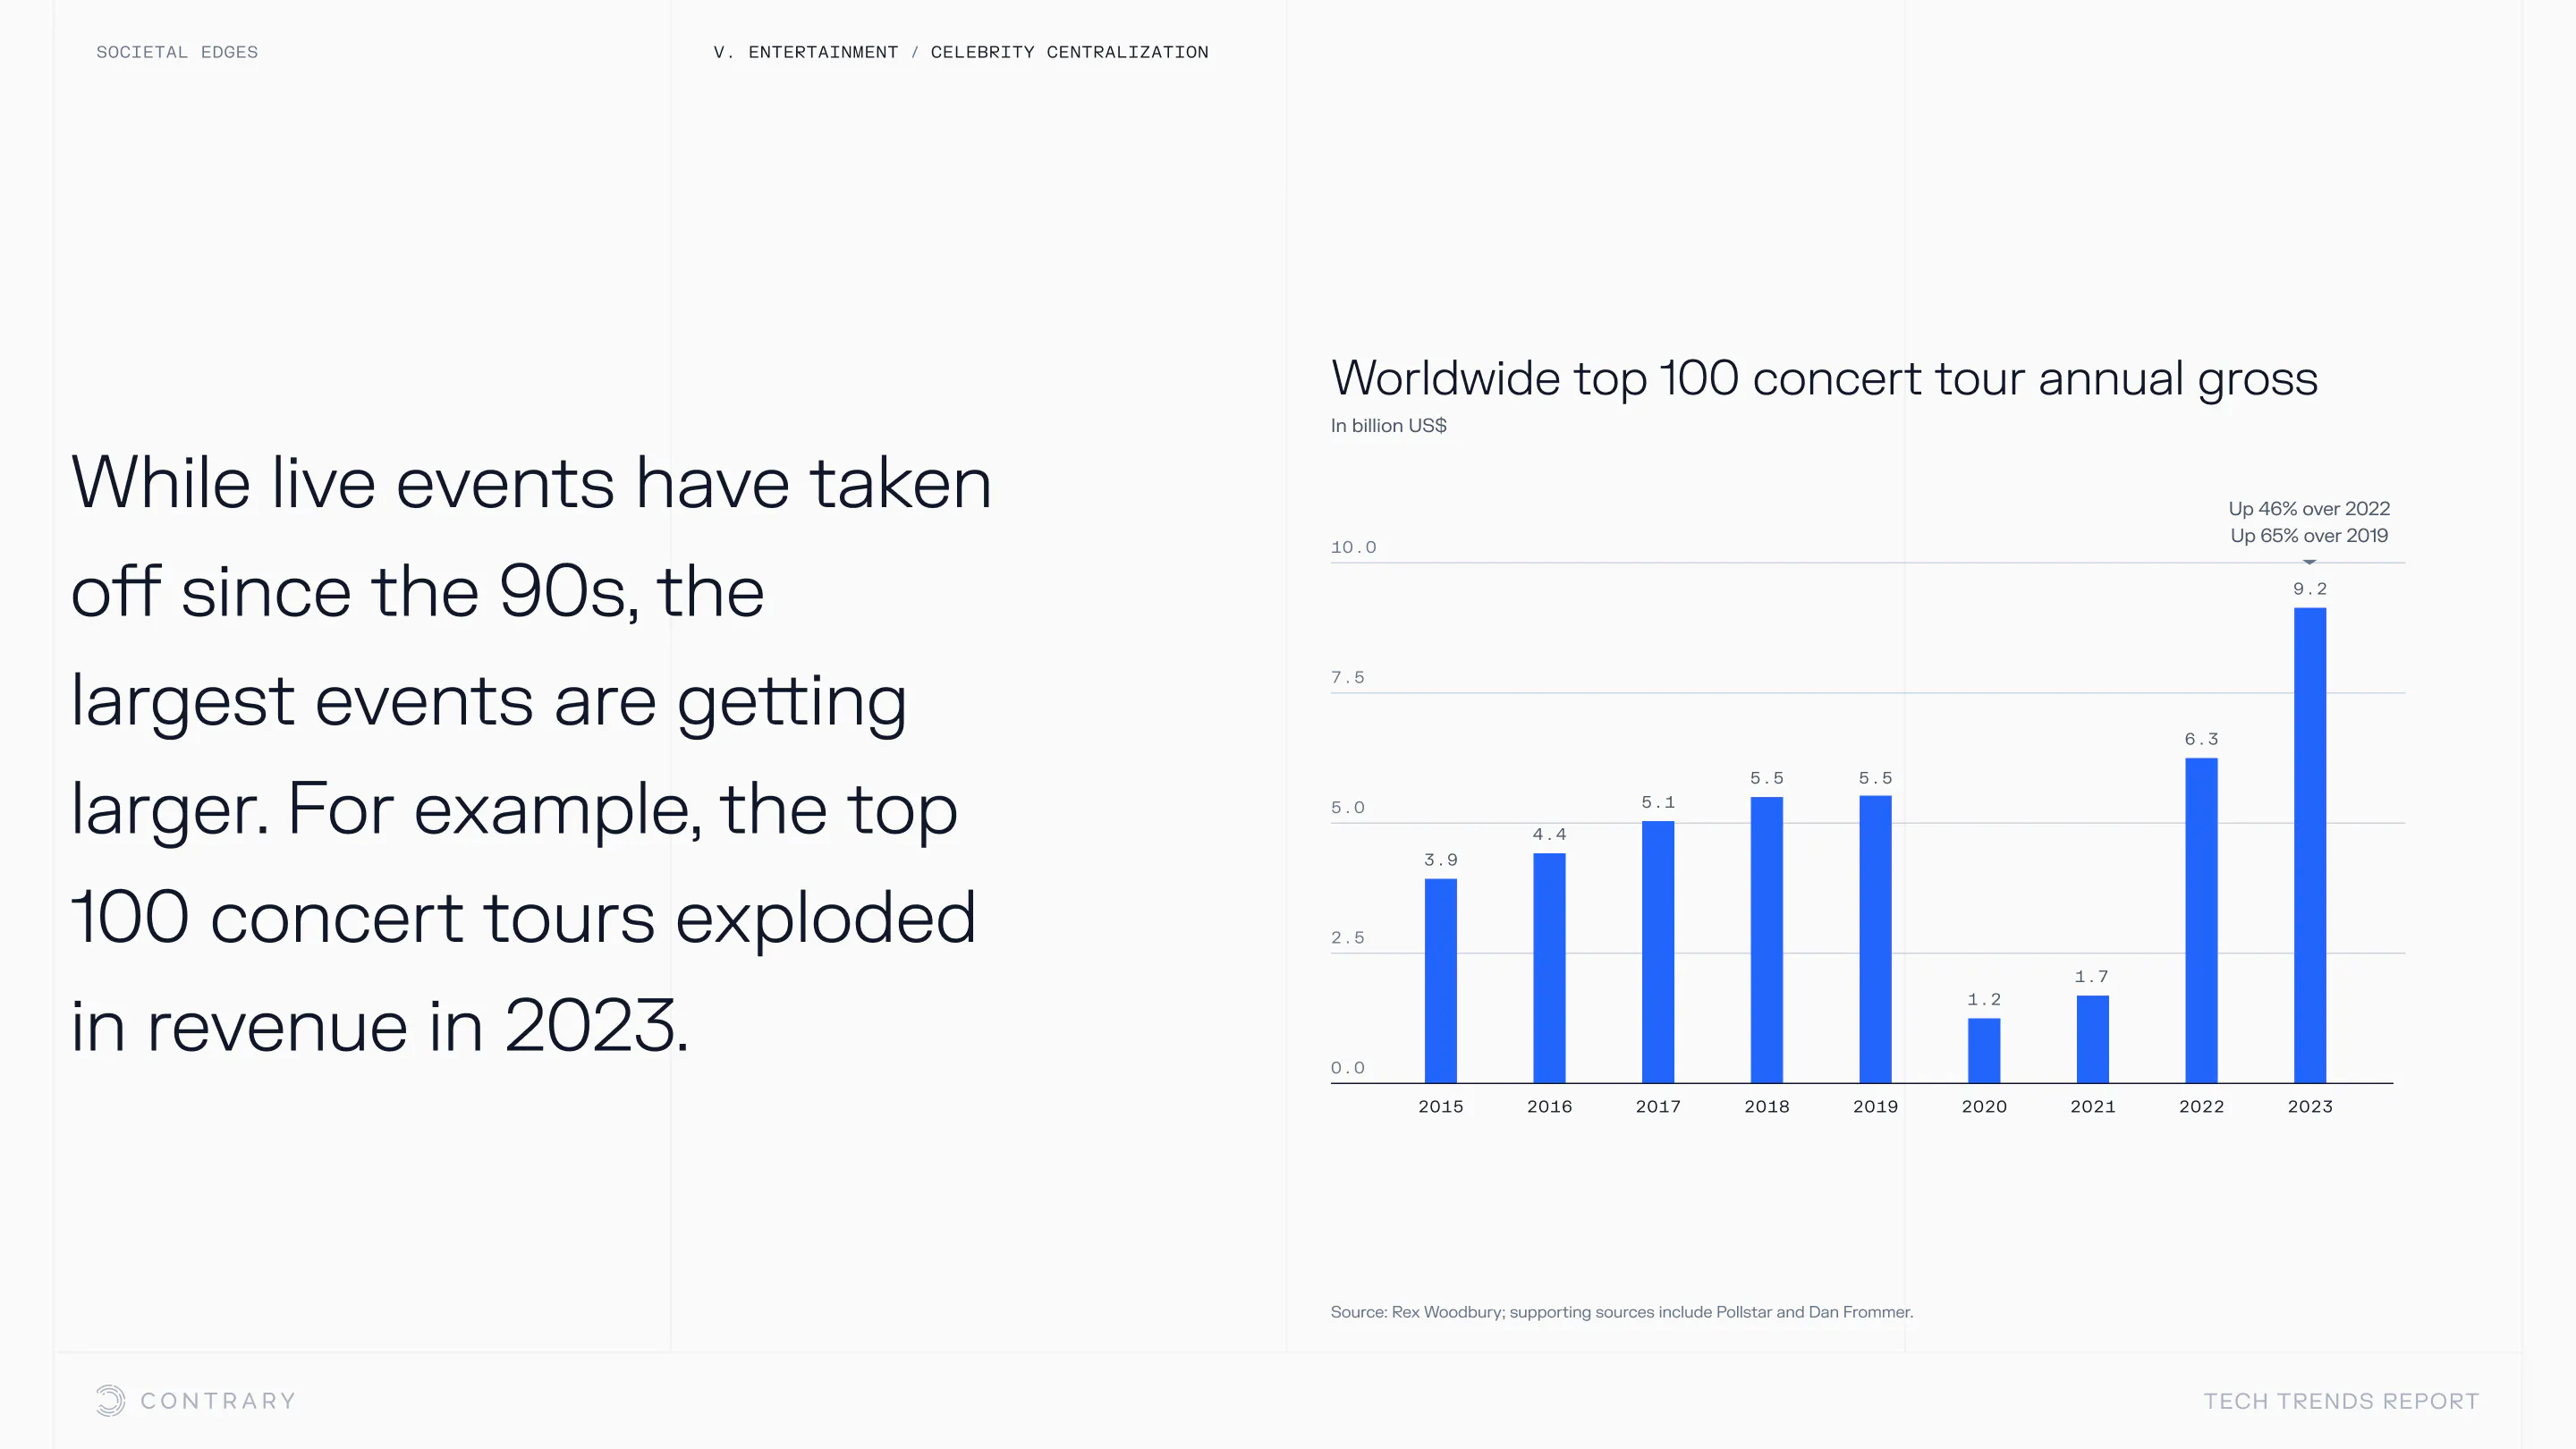Click the SOCIETAL EDGES header label

pyautogui.click(x=177, y=52)
